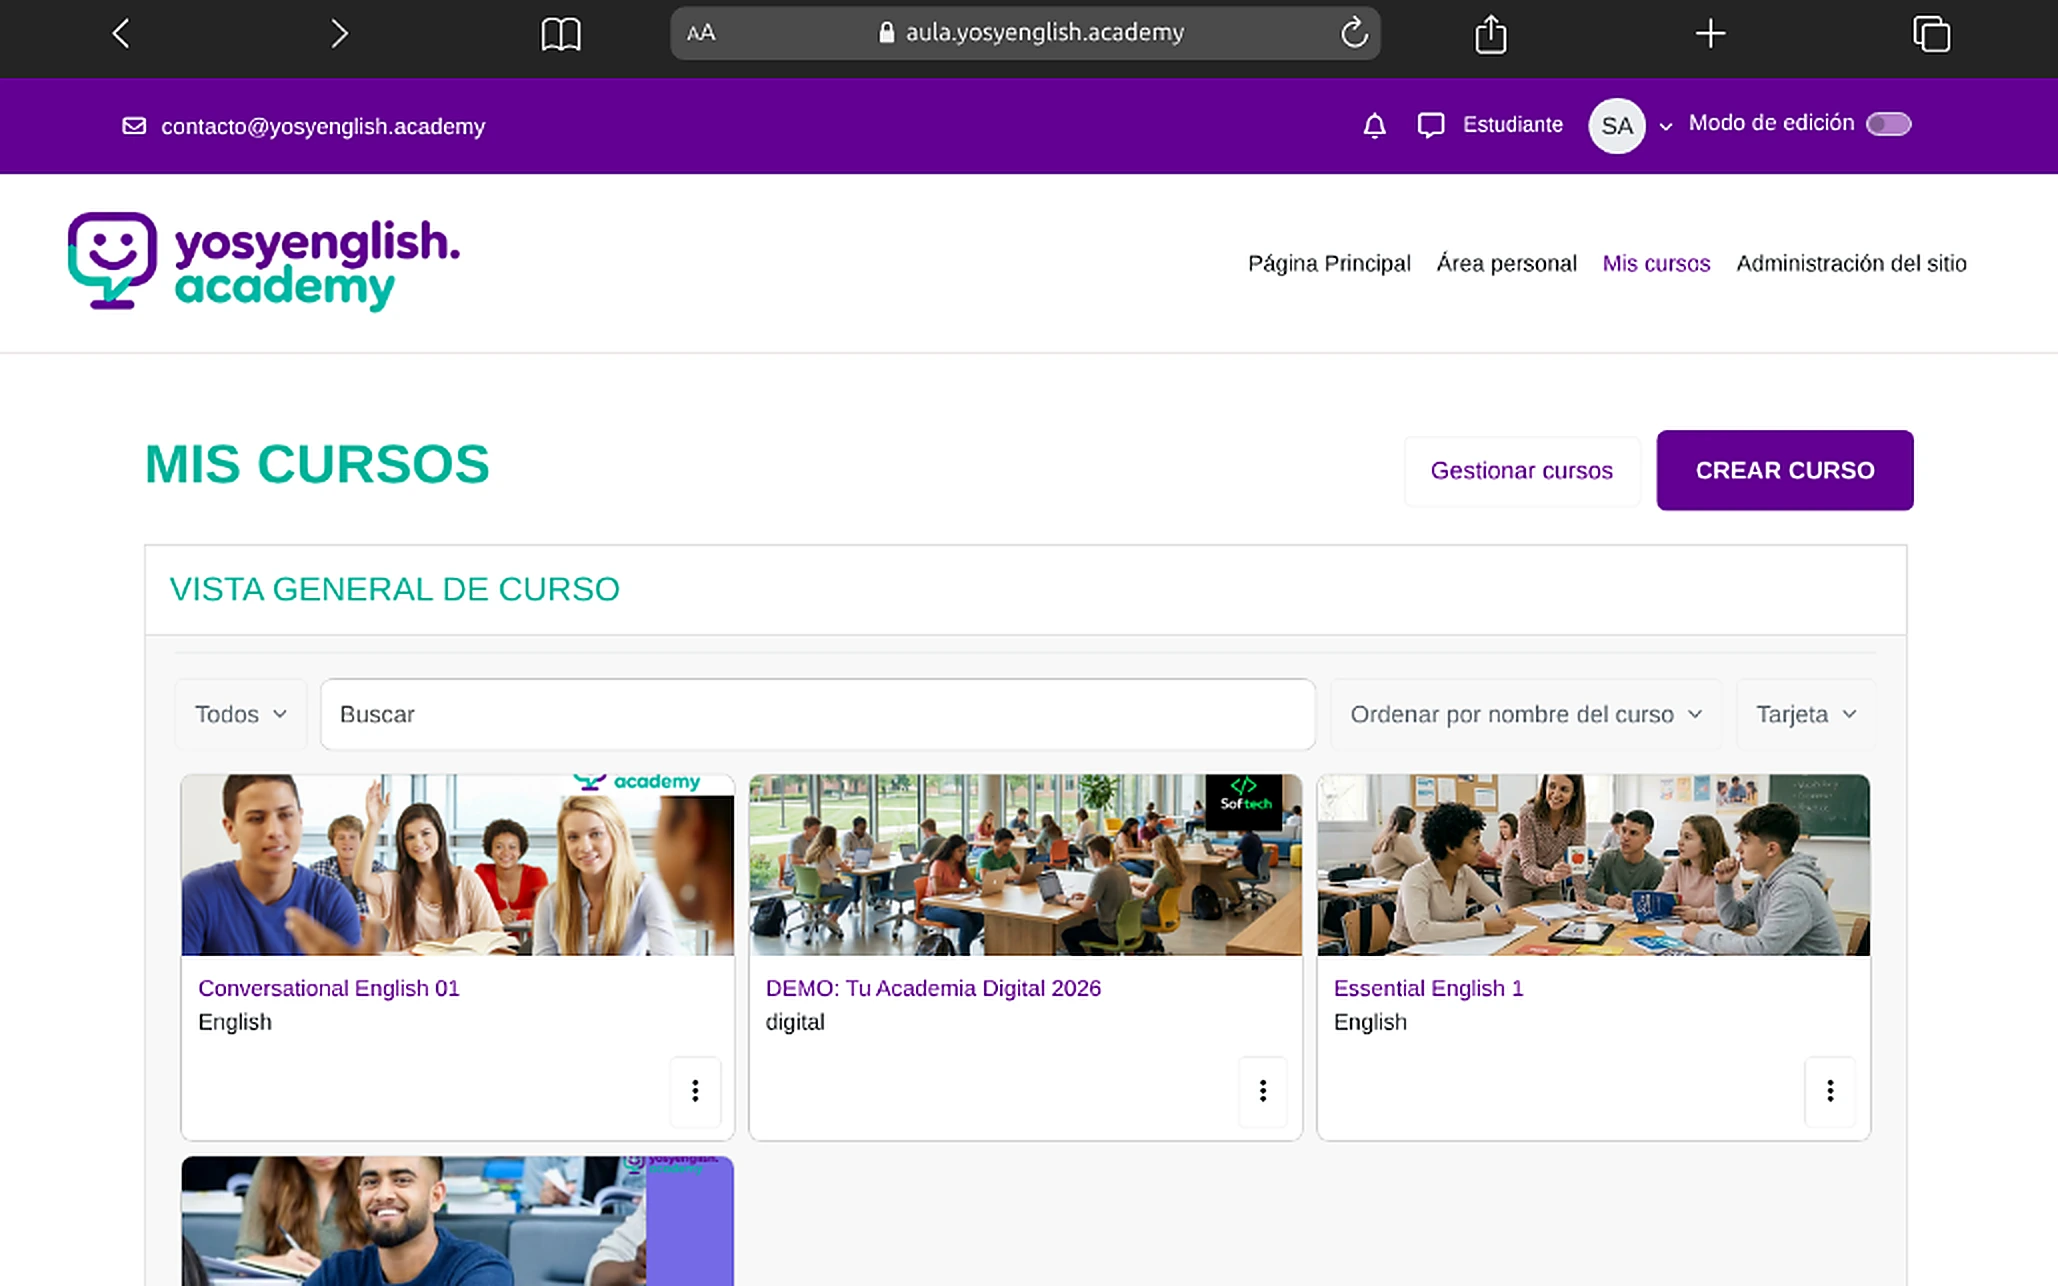Open a new tab with plus icon

[1710, 34]
